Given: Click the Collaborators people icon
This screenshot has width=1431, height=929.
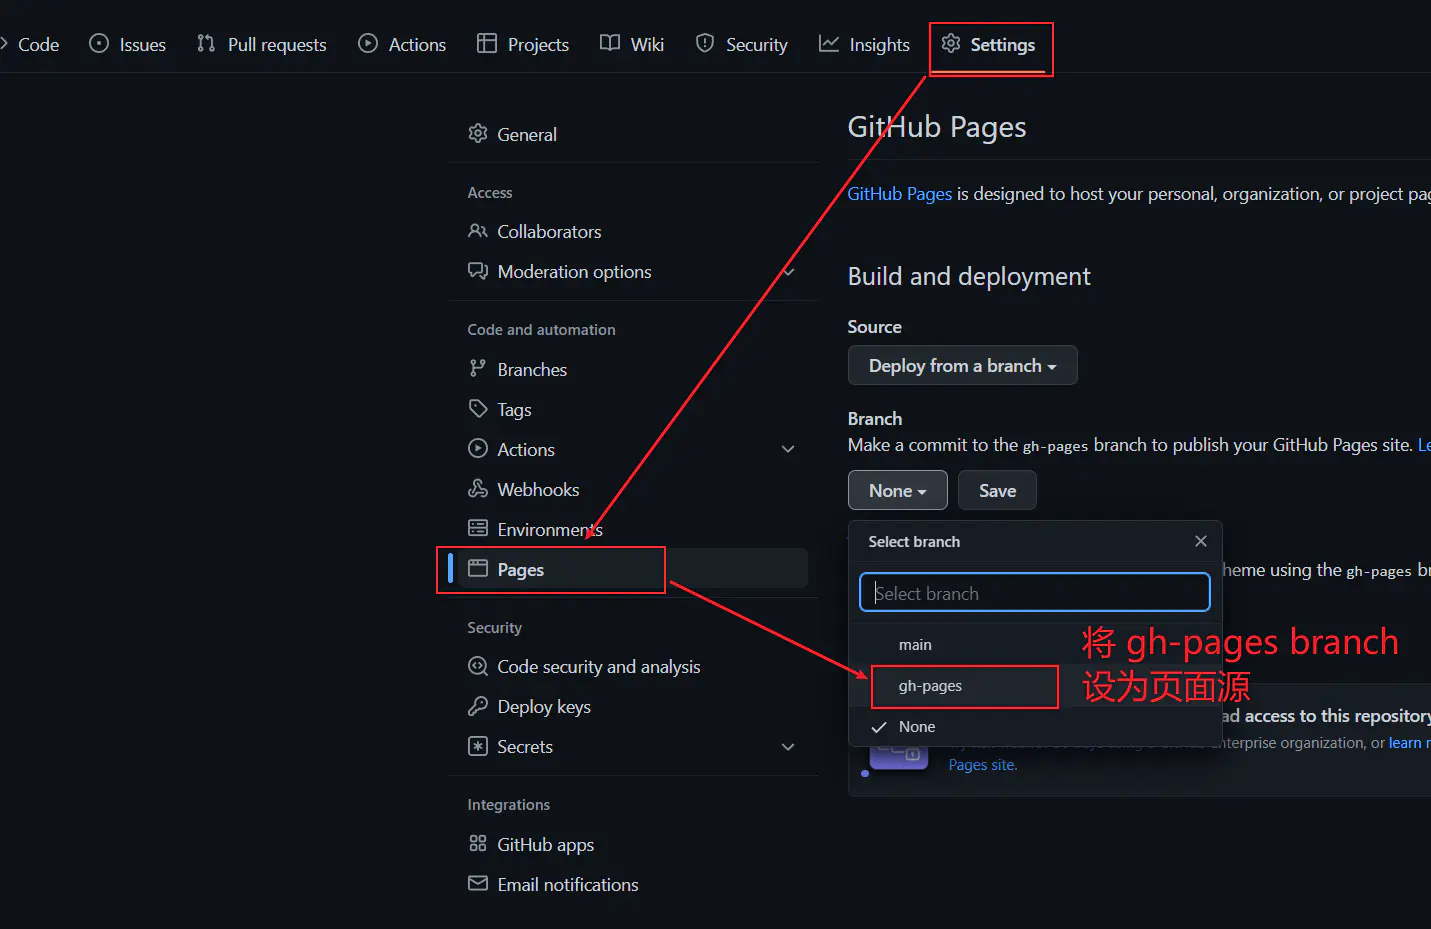Looking at the screenshot, I should (x=478, y=231).
